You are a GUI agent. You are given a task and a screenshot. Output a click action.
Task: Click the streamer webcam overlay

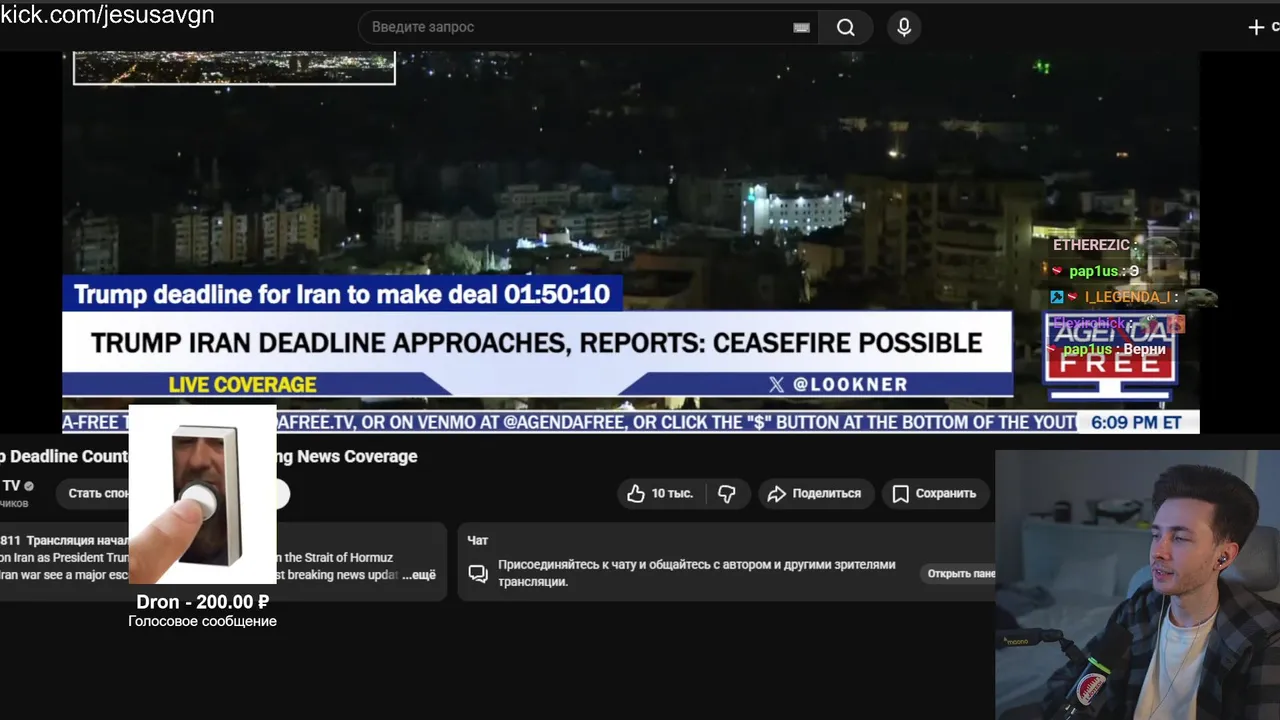pyautogui.click(x=1138, y=585)
